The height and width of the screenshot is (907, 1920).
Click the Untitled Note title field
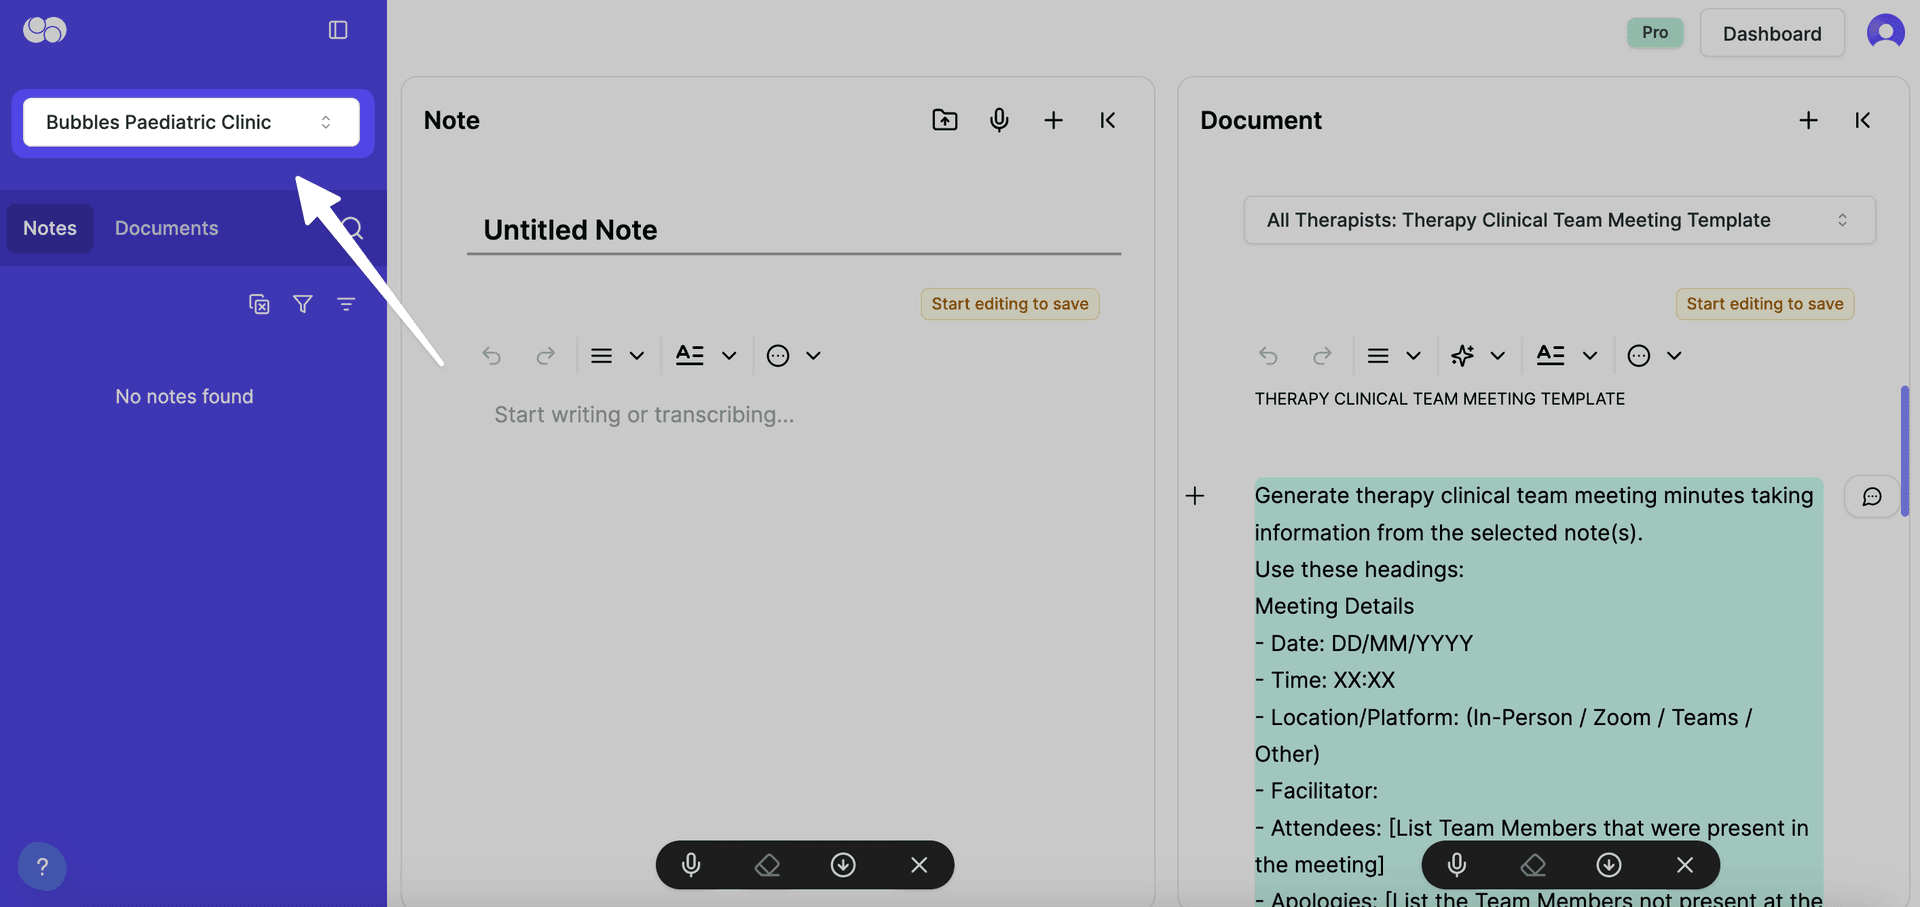click(x=570, y=230)
